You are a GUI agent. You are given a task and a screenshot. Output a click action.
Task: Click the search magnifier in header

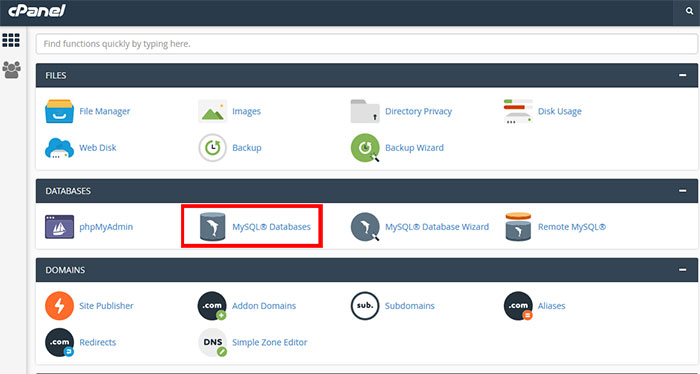pos(689,12)
